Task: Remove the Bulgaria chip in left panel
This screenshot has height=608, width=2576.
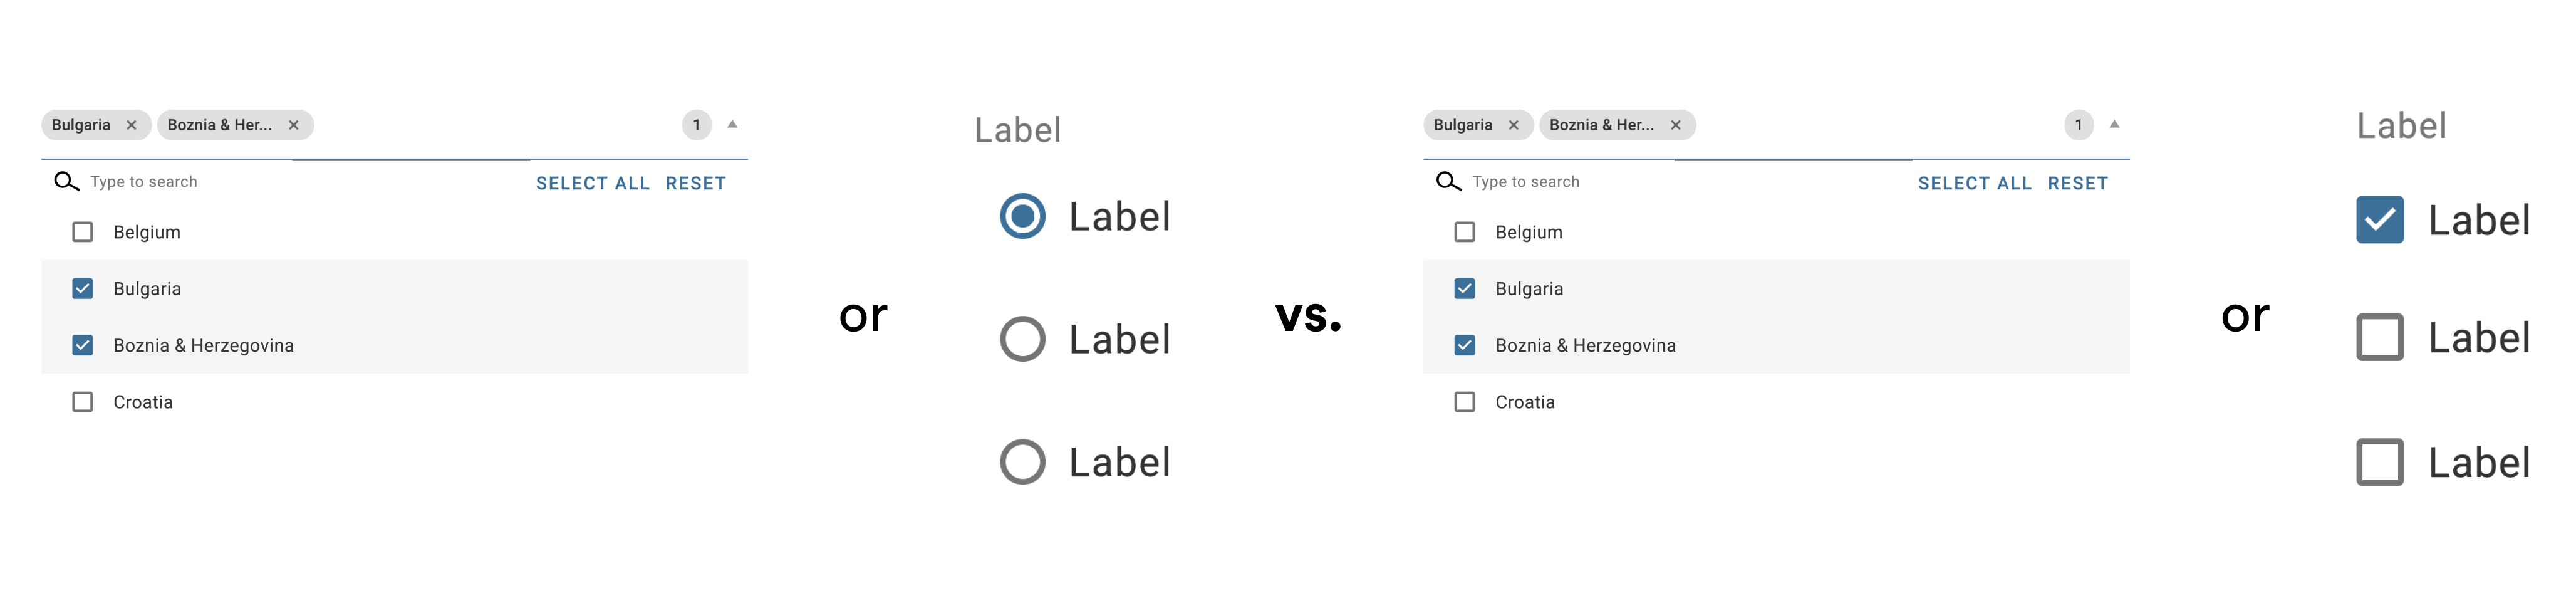Action: click(x=131, y=125)
